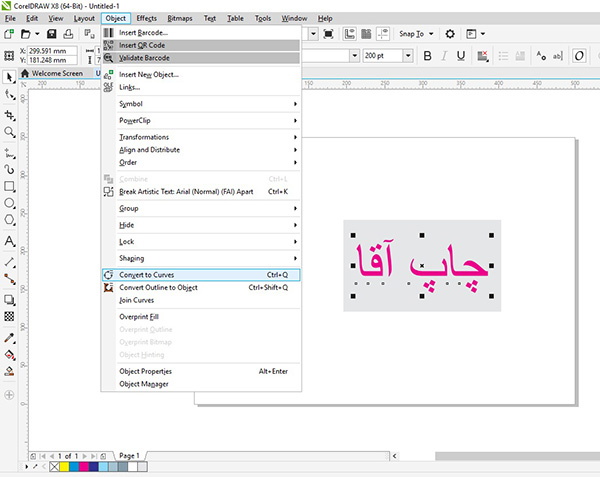
Task: Choose Insert Barcode entry
Action: click(201, 33)
